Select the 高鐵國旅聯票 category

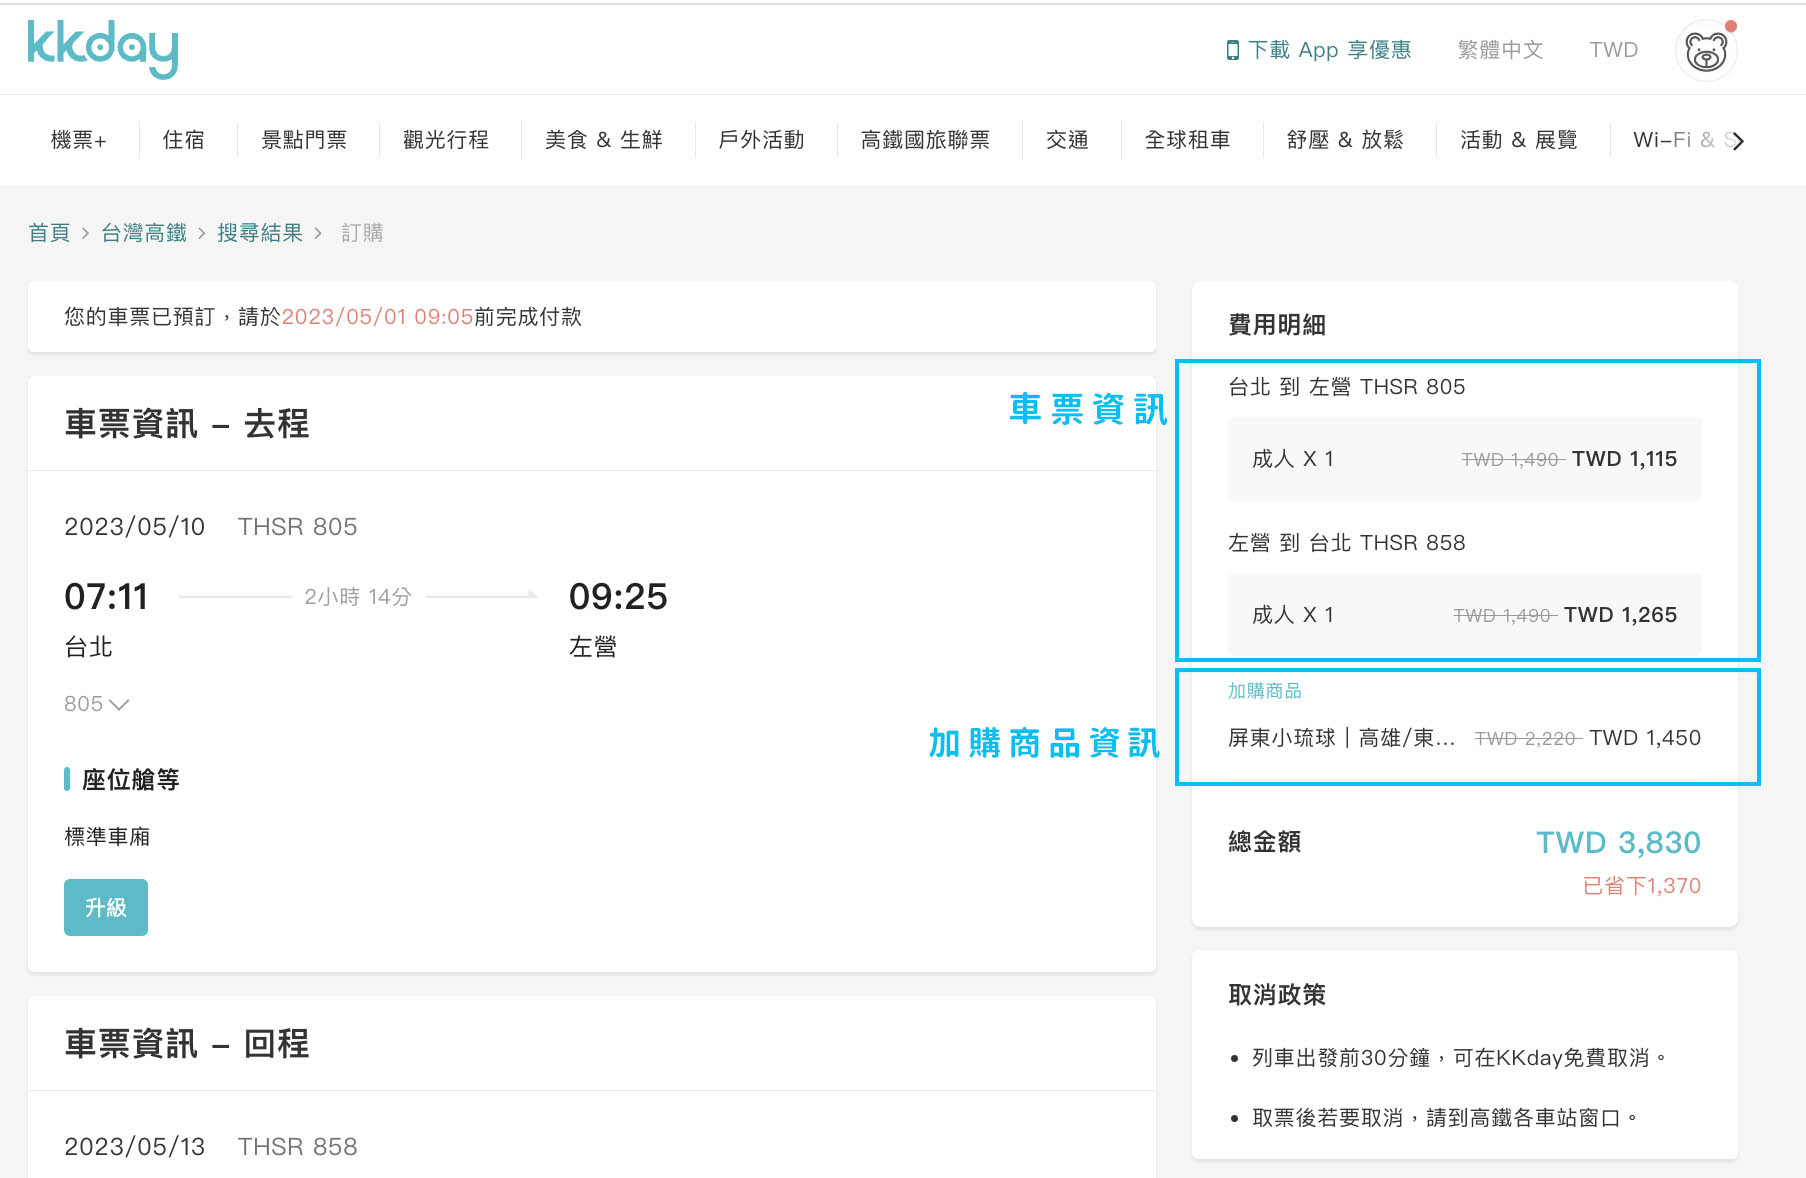[925, 140]
